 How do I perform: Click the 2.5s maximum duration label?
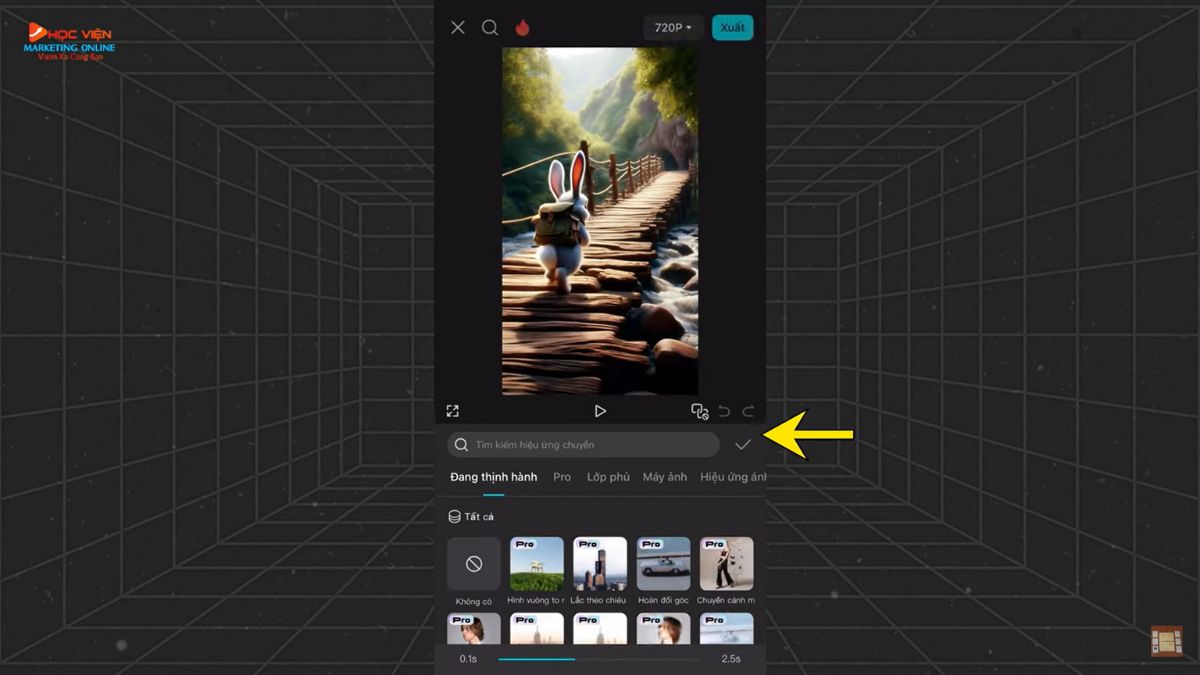coord(731,659)
